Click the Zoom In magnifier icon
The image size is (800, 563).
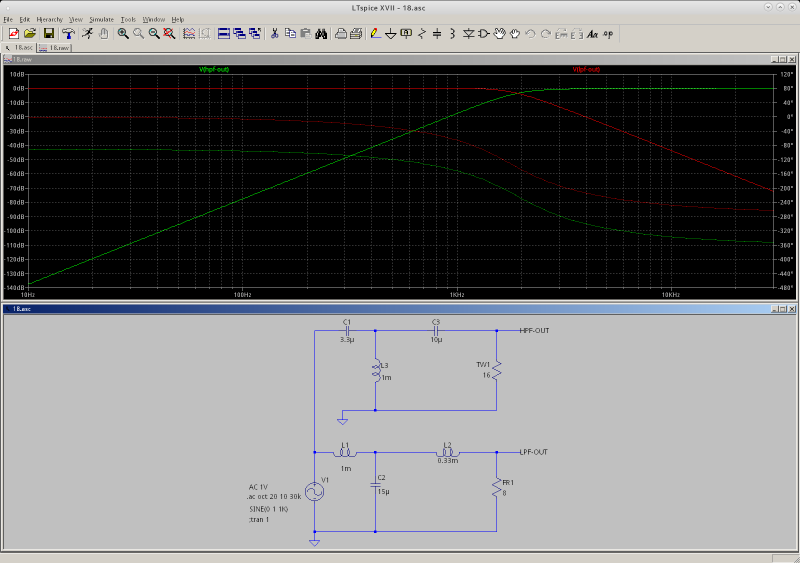point(123,33)
